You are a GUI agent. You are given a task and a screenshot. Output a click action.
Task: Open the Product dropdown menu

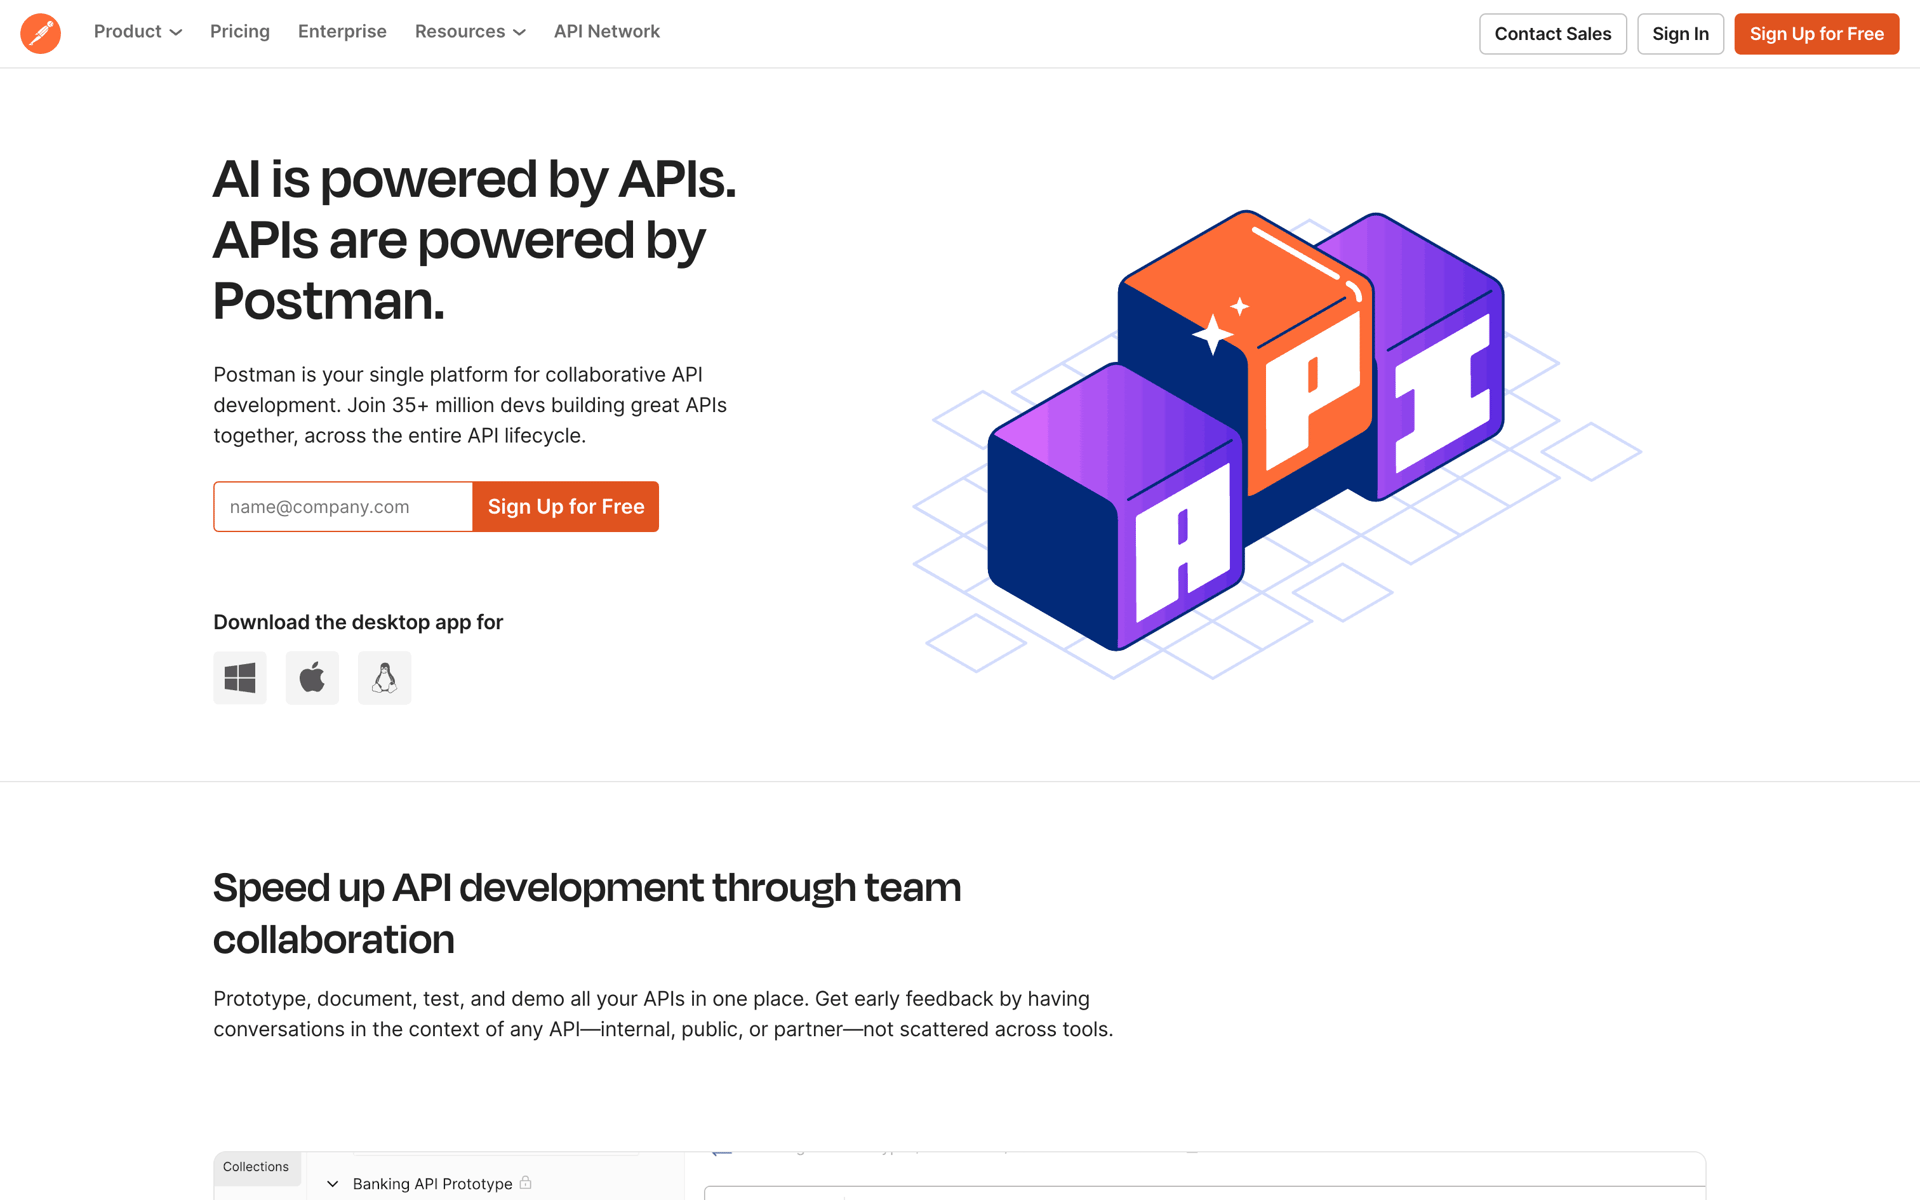pos(138,32)
